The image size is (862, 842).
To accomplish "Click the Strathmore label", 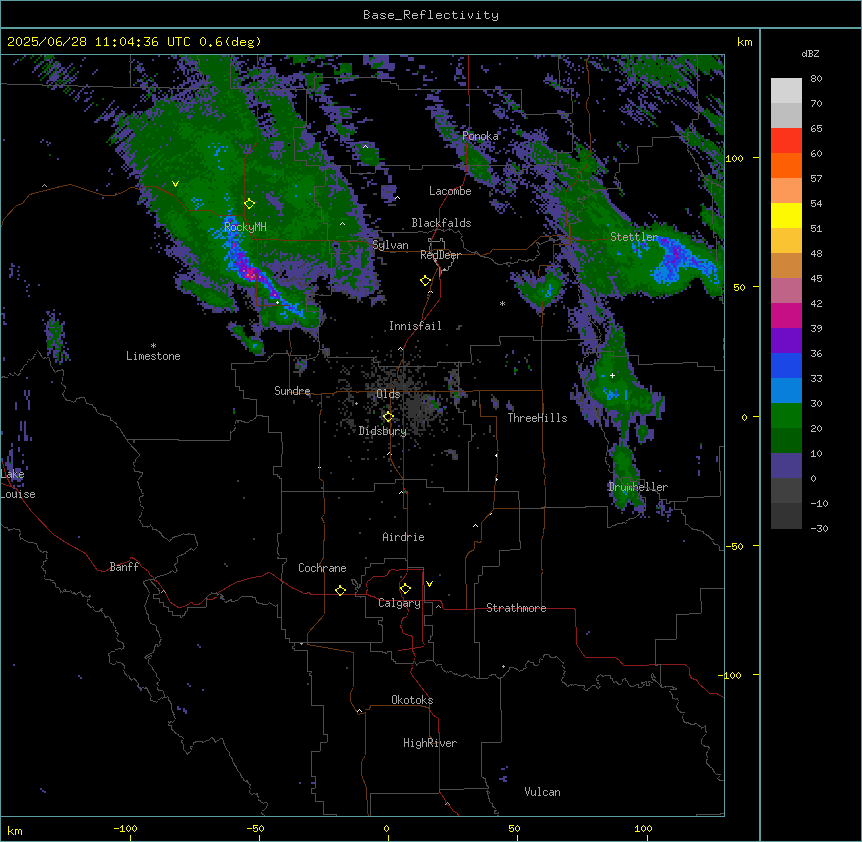I will 516,608.
